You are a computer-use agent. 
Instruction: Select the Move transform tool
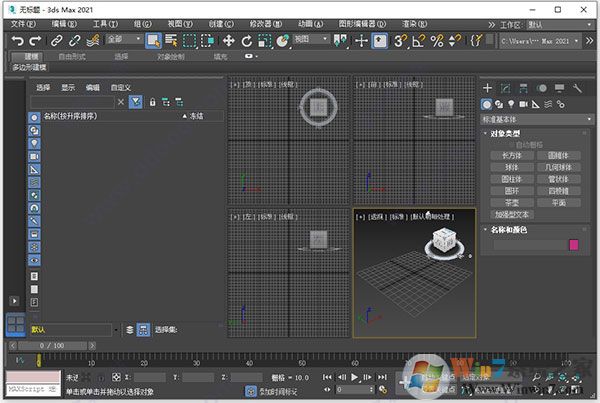229,40
